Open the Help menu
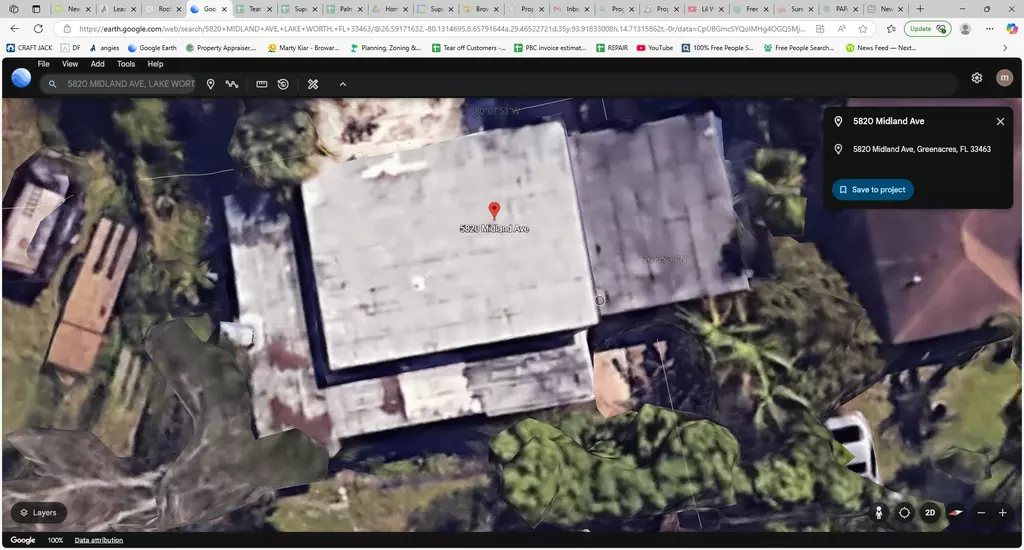Viewport: 1024px width, 550px height. tap(155, 64)
